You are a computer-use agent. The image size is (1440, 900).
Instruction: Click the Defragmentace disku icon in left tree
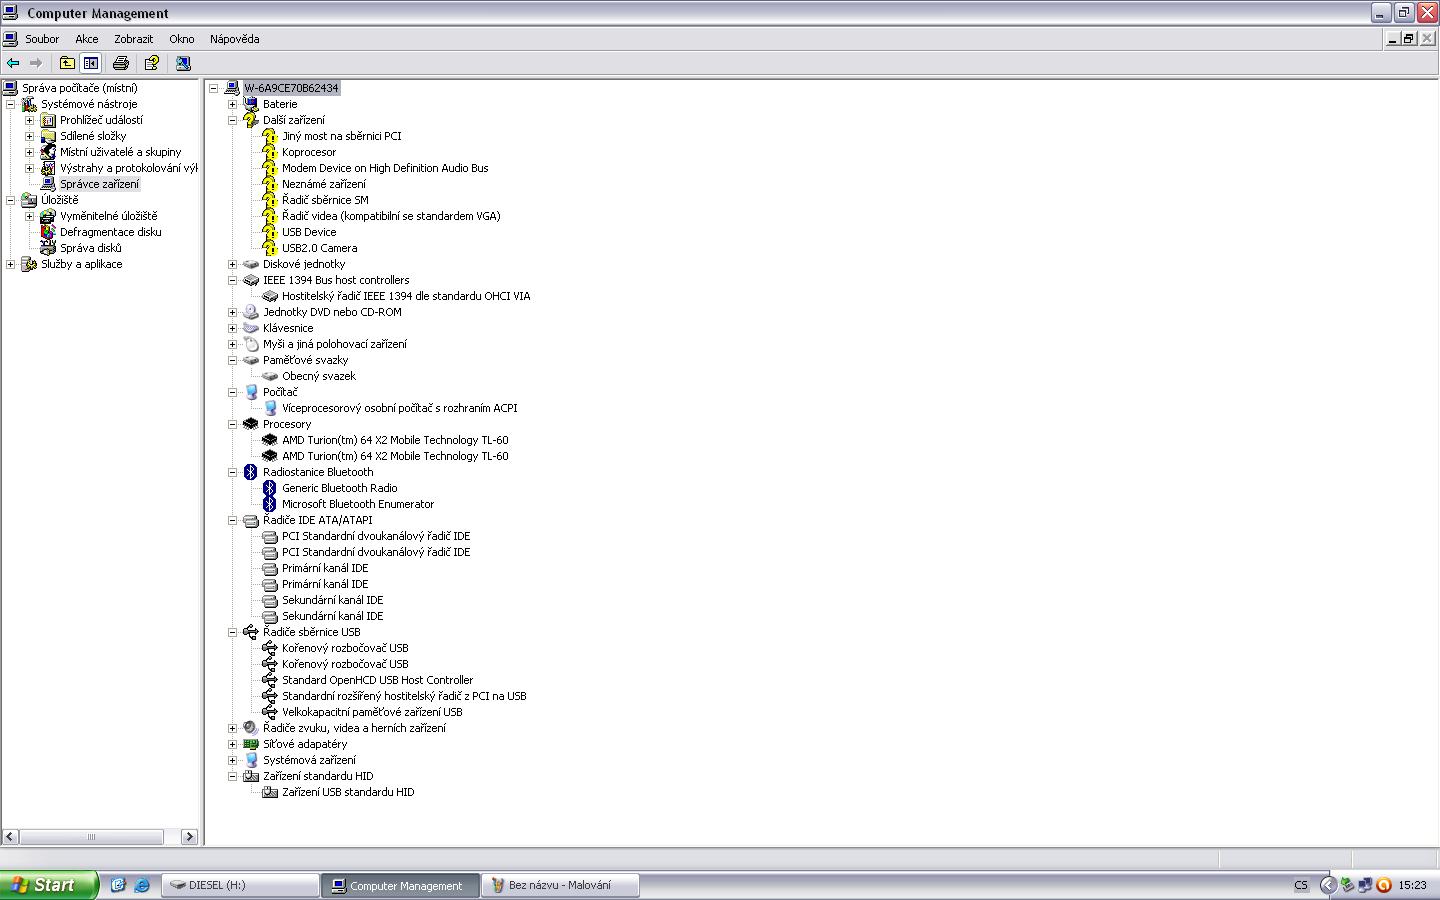coord(48,232)
